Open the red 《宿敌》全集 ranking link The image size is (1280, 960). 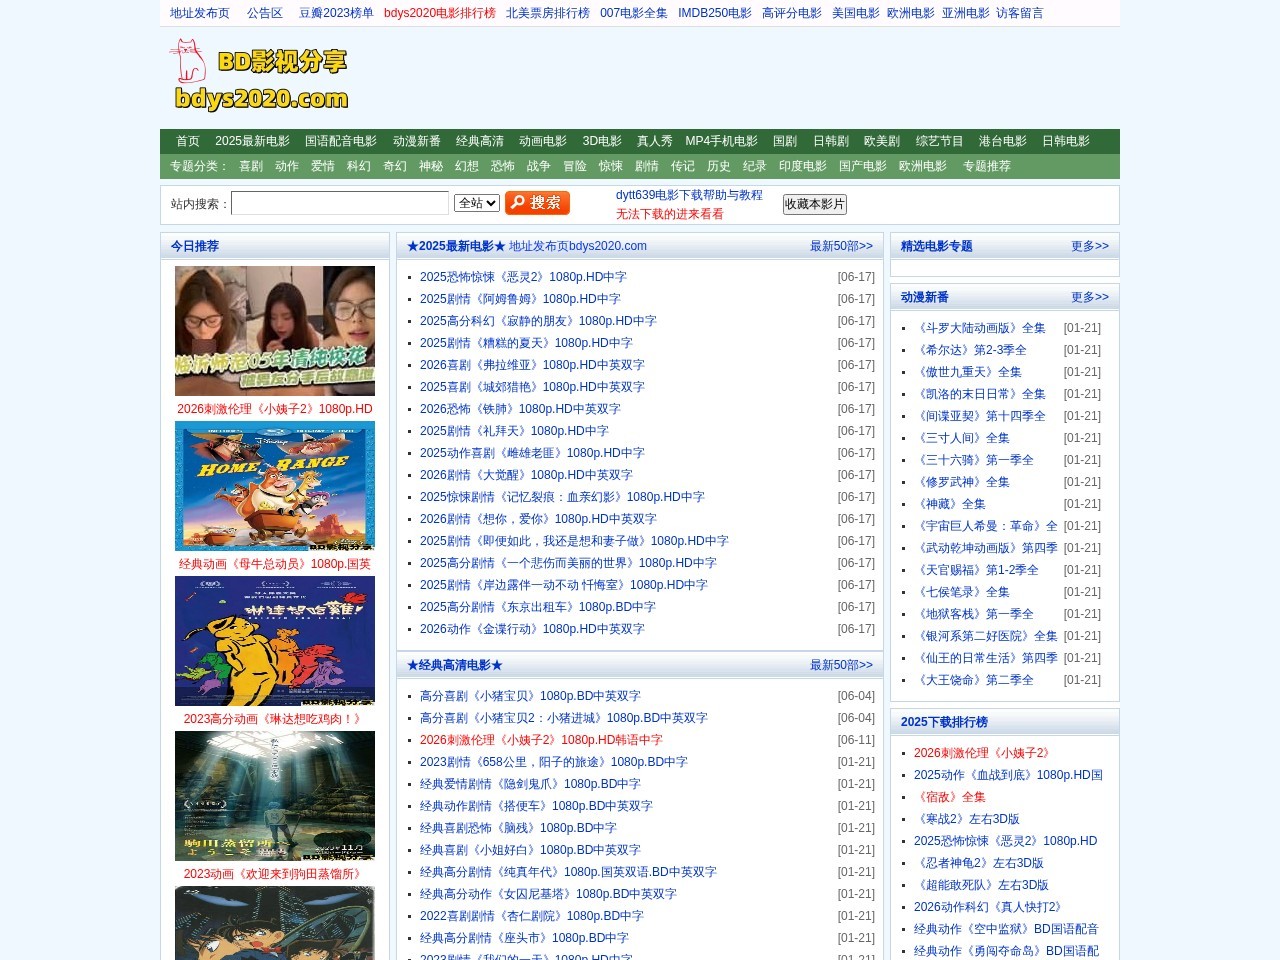950,797
